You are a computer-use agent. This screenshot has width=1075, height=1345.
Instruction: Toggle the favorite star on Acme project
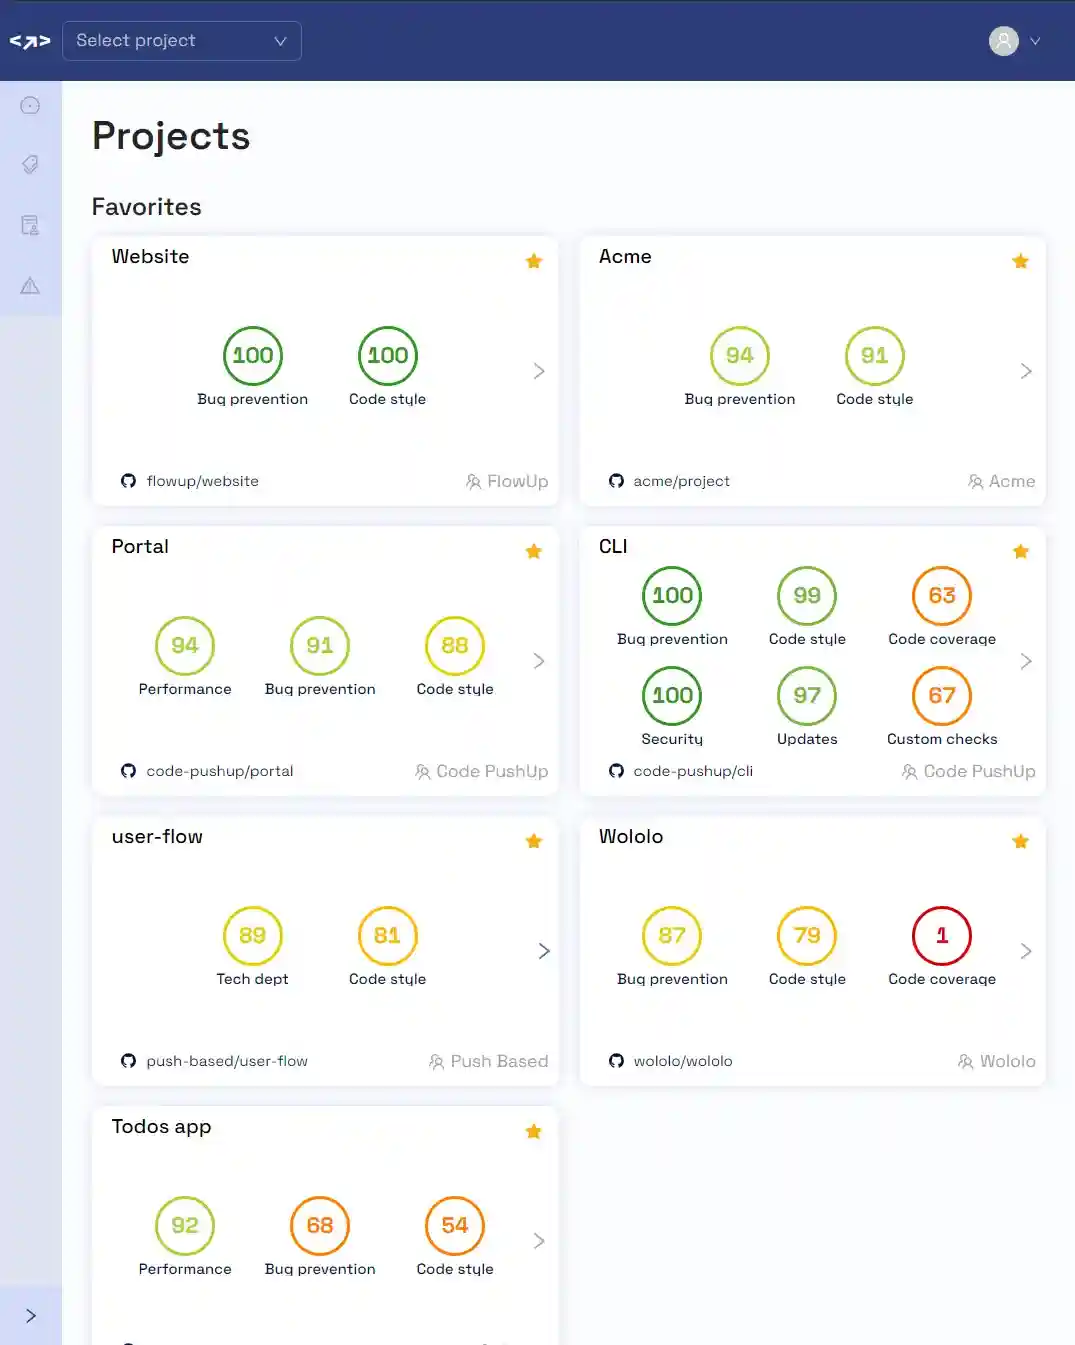click(x=1020, y=261)
